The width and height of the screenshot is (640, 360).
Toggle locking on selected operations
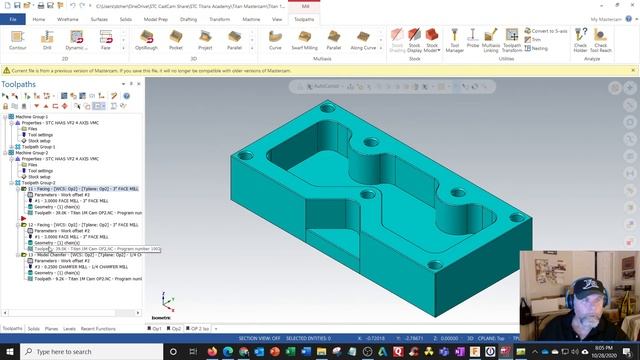(x=5, y=106)
